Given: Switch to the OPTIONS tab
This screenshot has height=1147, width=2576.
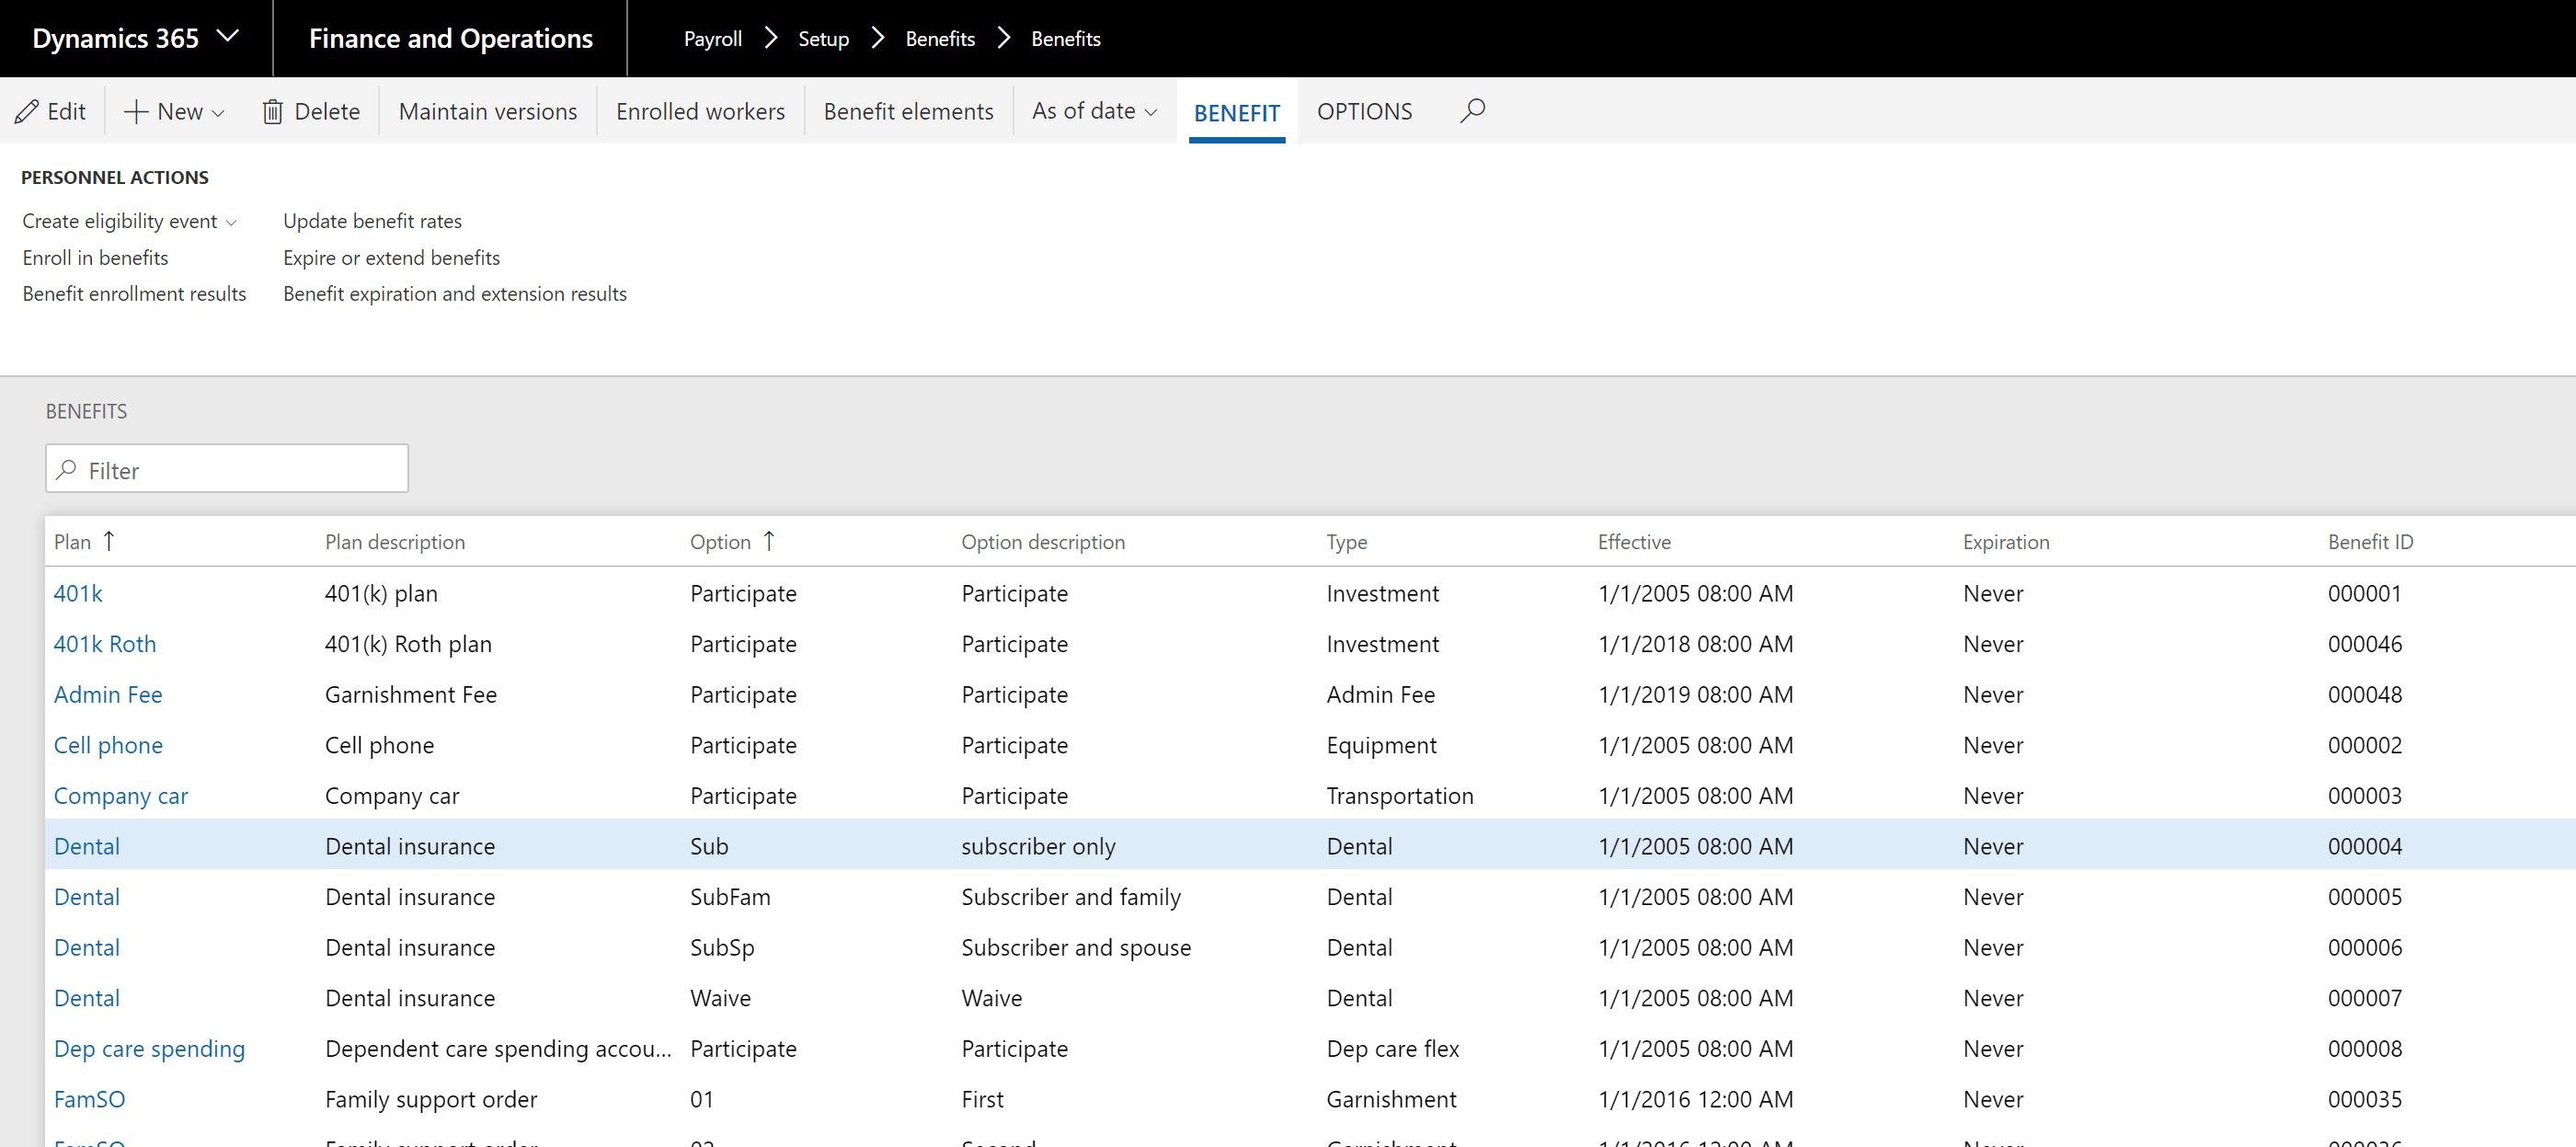Looking at the screenshot, I should [x=1364, y=111].
